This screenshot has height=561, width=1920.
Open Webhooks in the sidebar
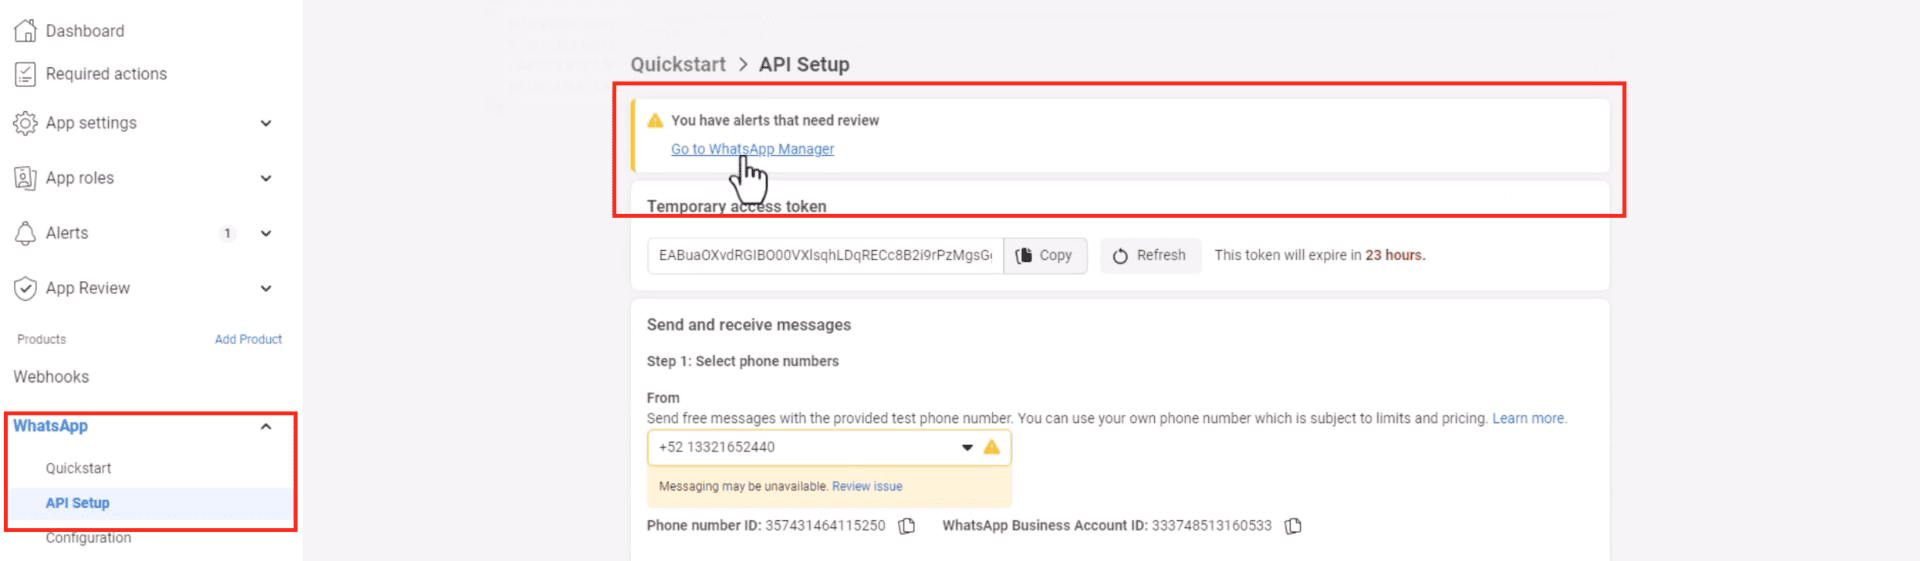(51, 377)
